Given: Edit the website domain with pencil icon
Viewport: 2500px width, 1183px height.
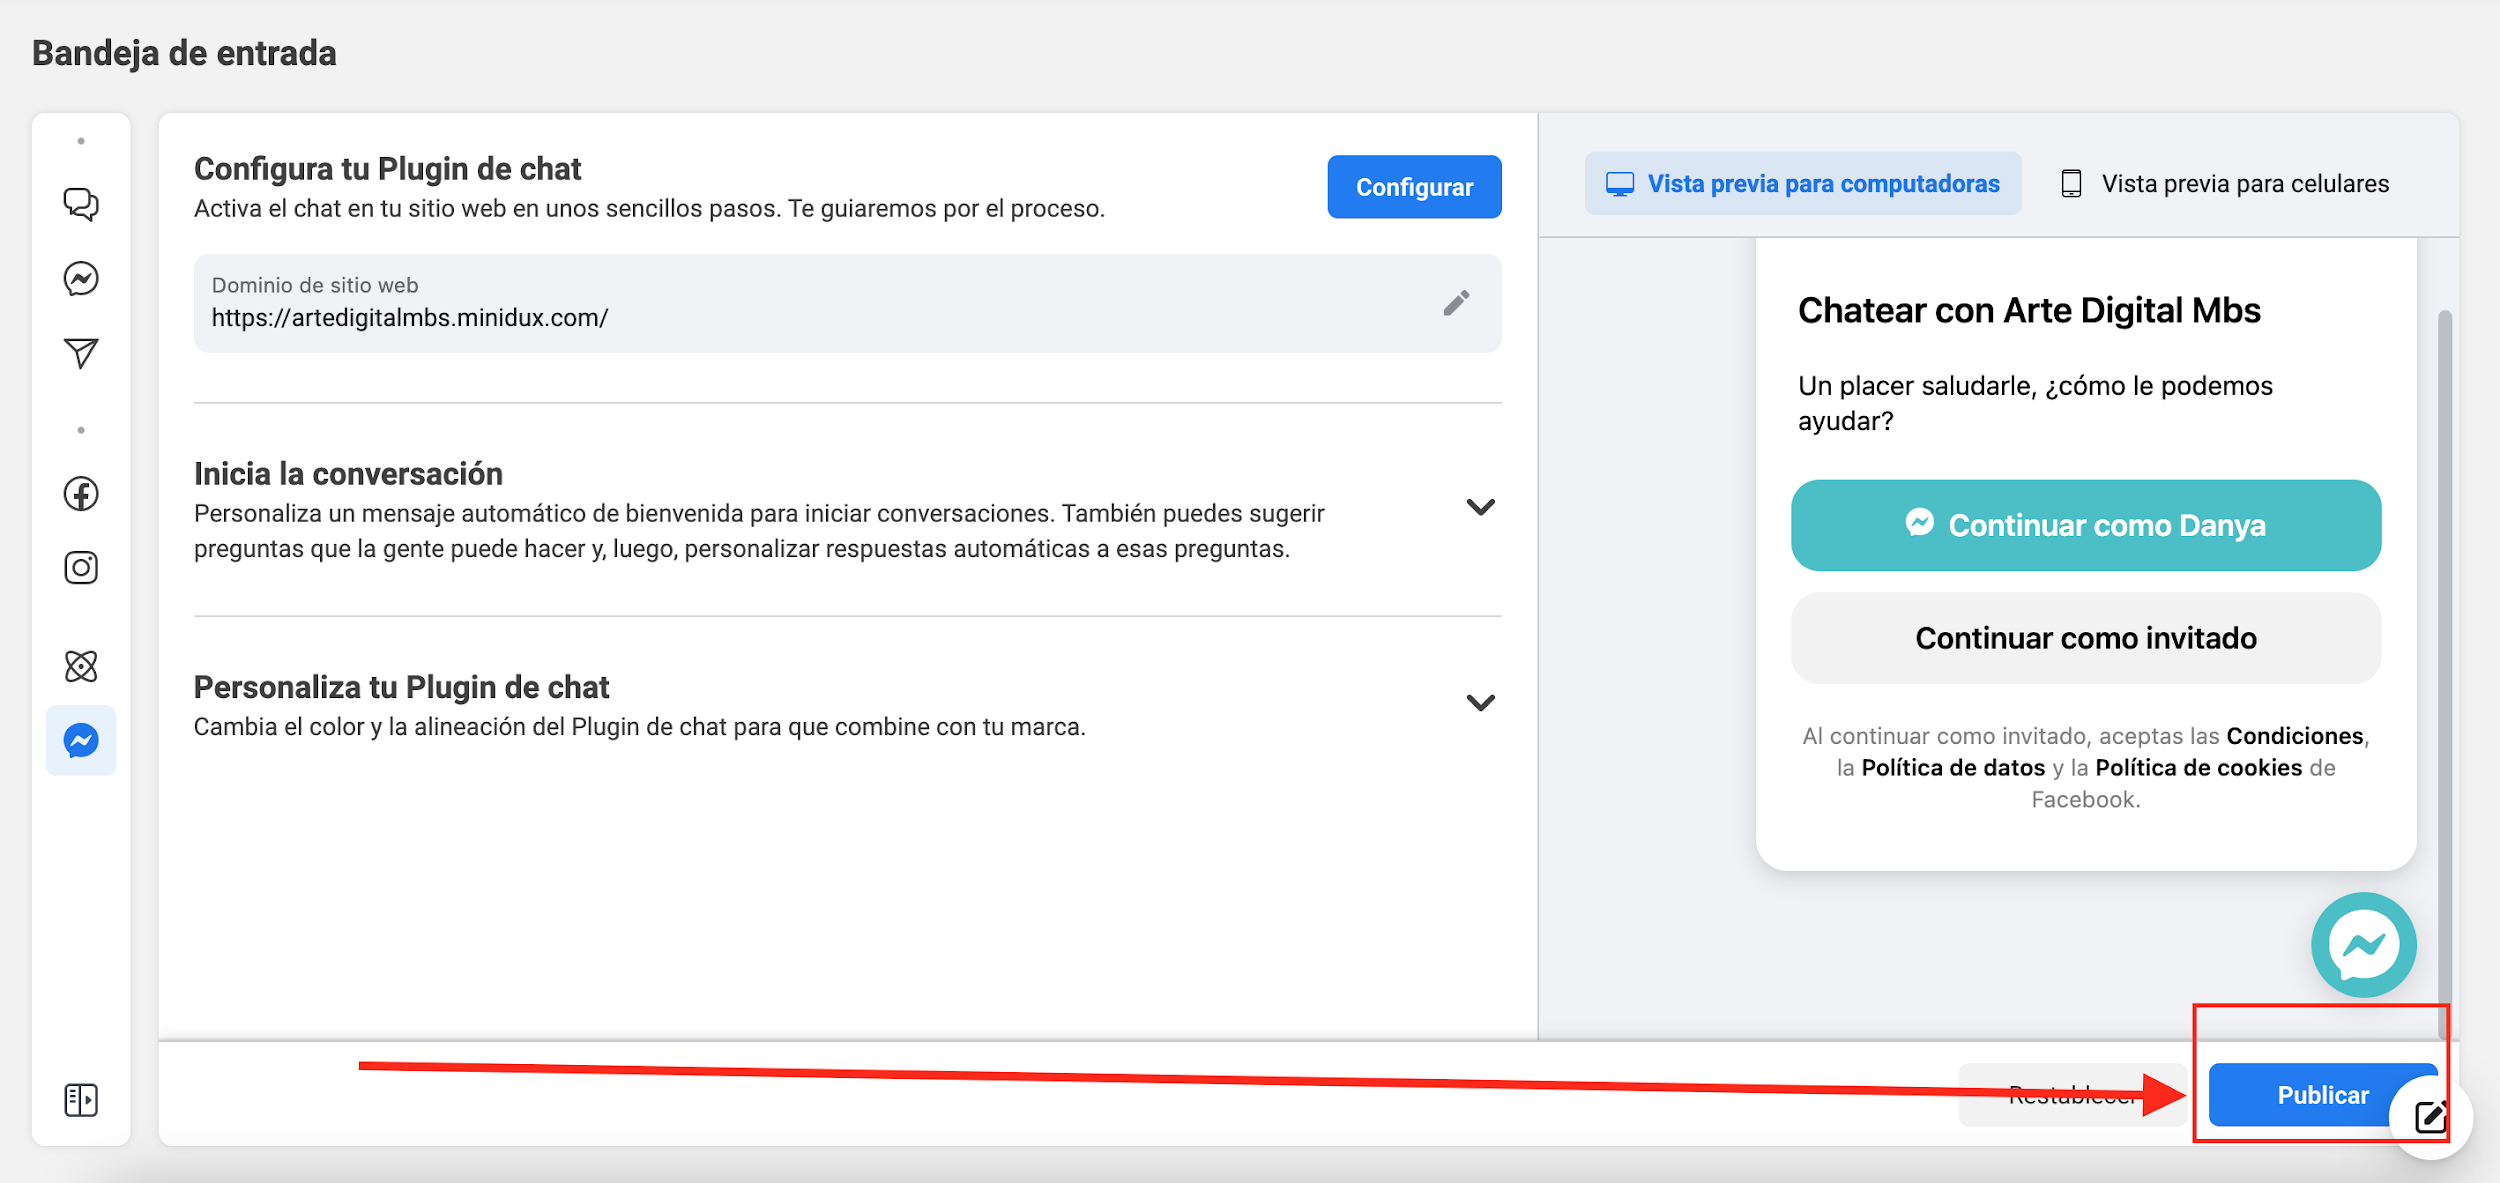Looking at the screenshot, I should pyautogui.click(x=1456, y=303).
